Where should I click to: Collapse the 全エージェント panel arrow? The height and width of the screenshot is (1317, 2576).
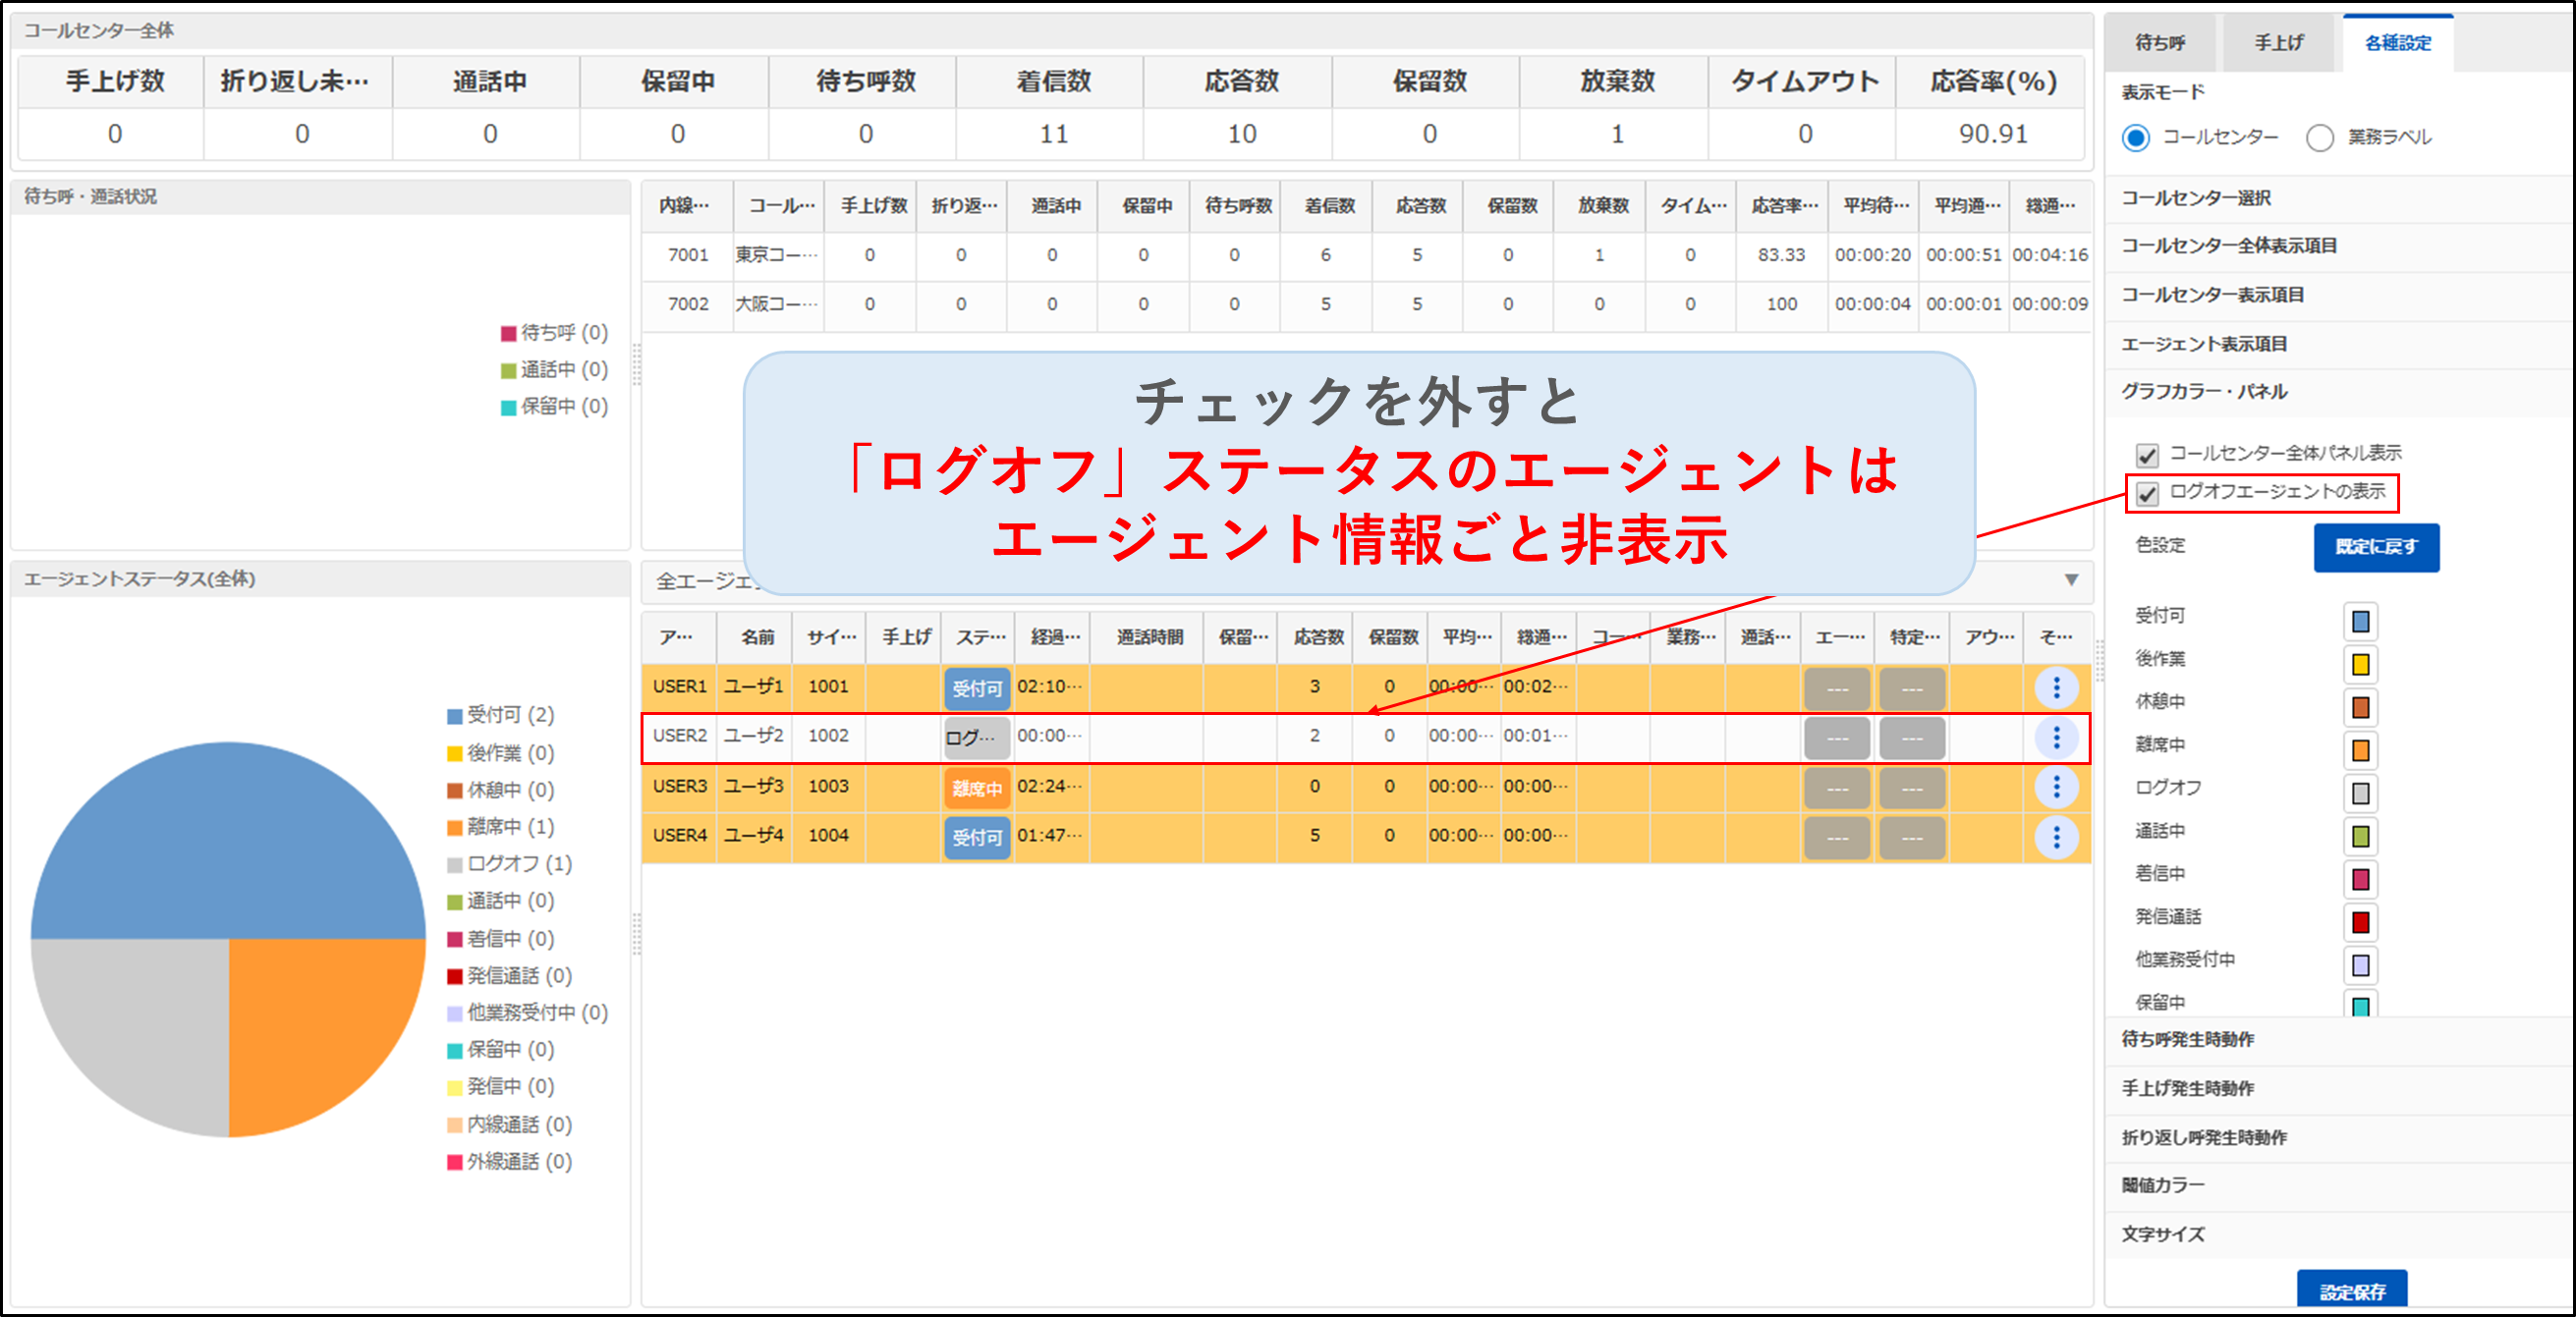(x=2071, y=580)
